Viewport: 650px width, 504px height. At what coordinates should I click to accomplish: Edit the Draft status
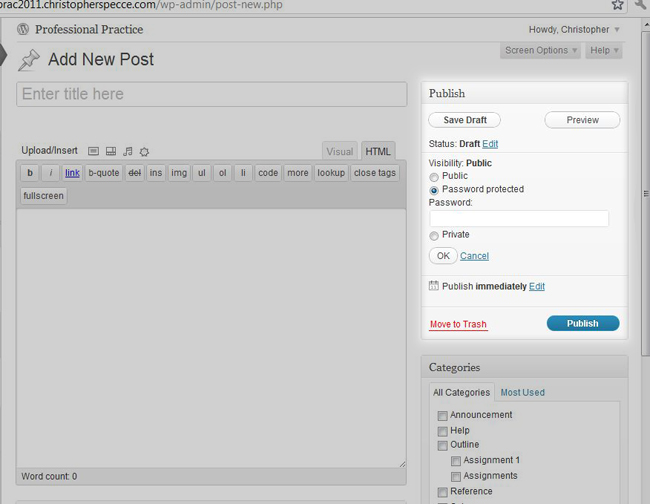point(490,144)
